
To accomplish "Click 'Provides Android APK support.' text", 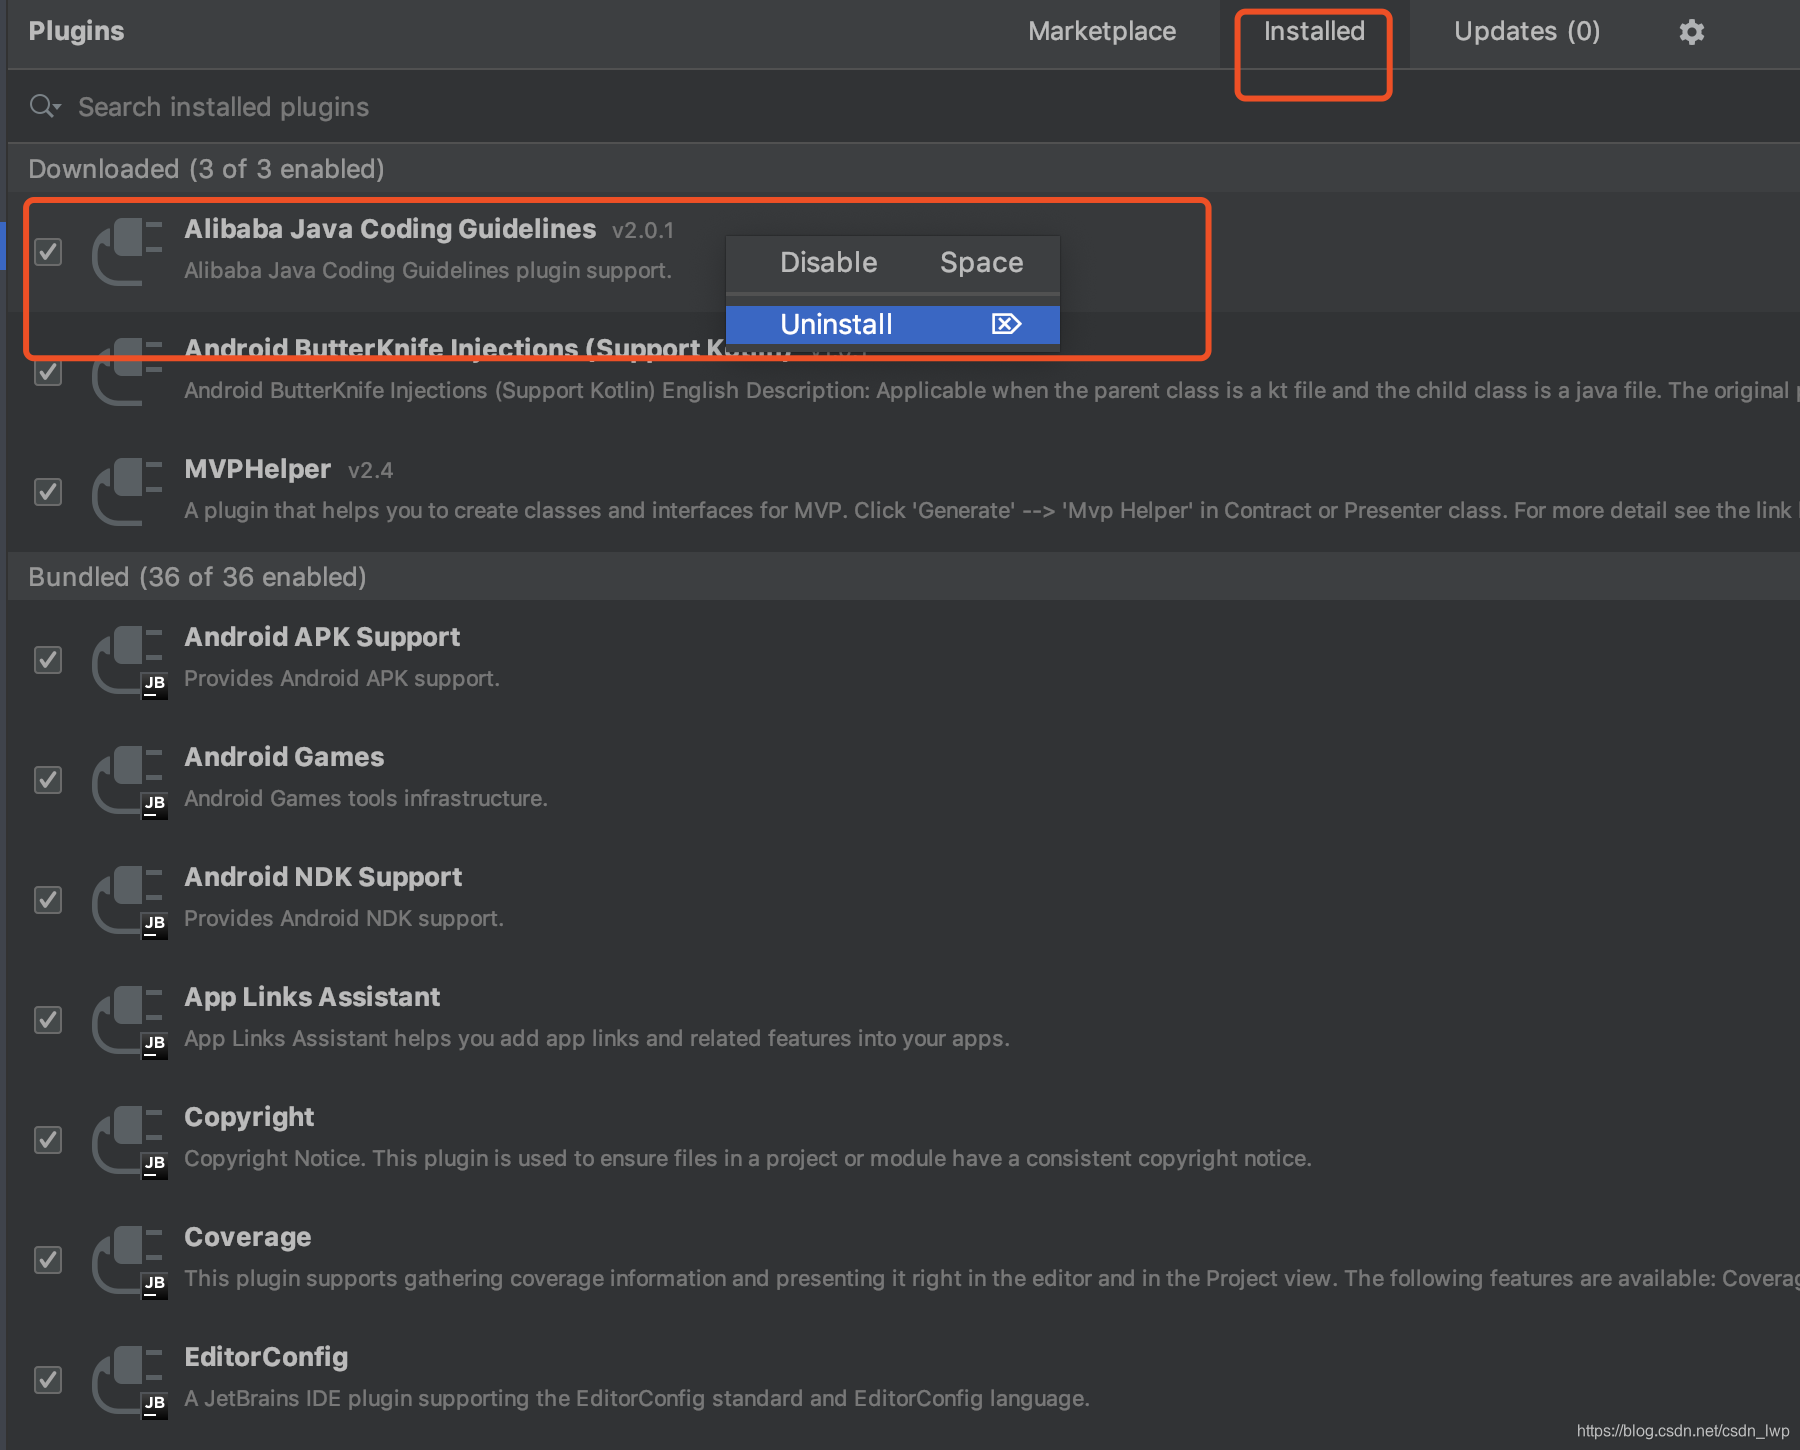I will 342,679.
